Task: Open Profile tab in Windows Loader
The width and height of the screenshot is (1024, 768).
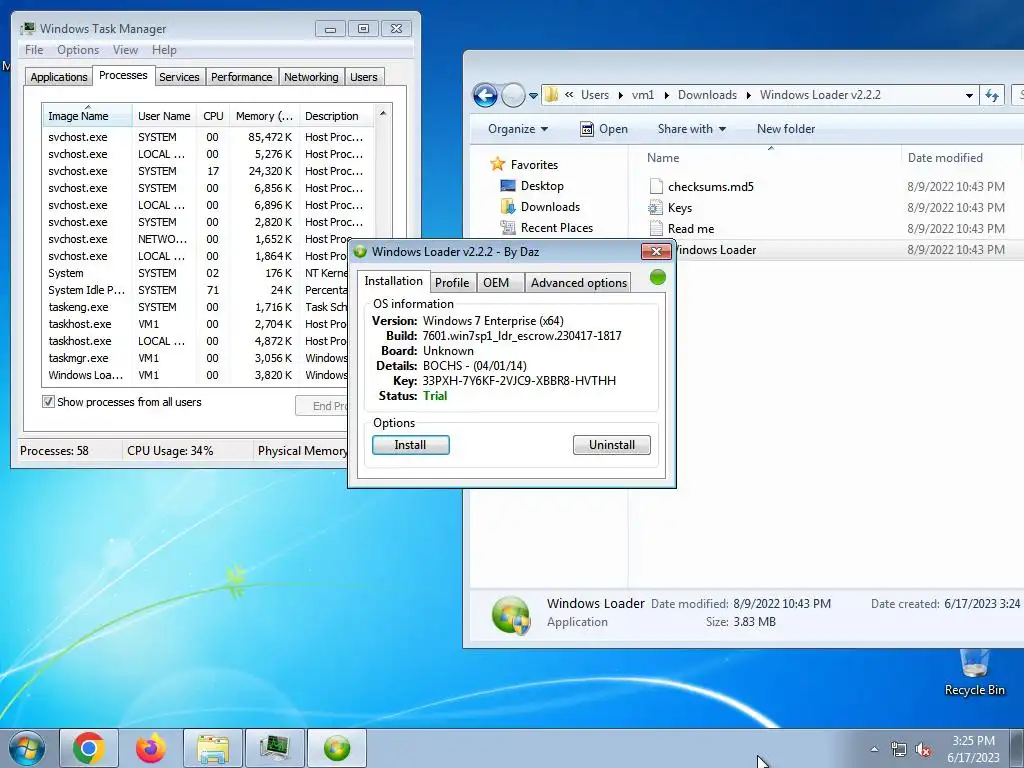Action: (452, 283)
